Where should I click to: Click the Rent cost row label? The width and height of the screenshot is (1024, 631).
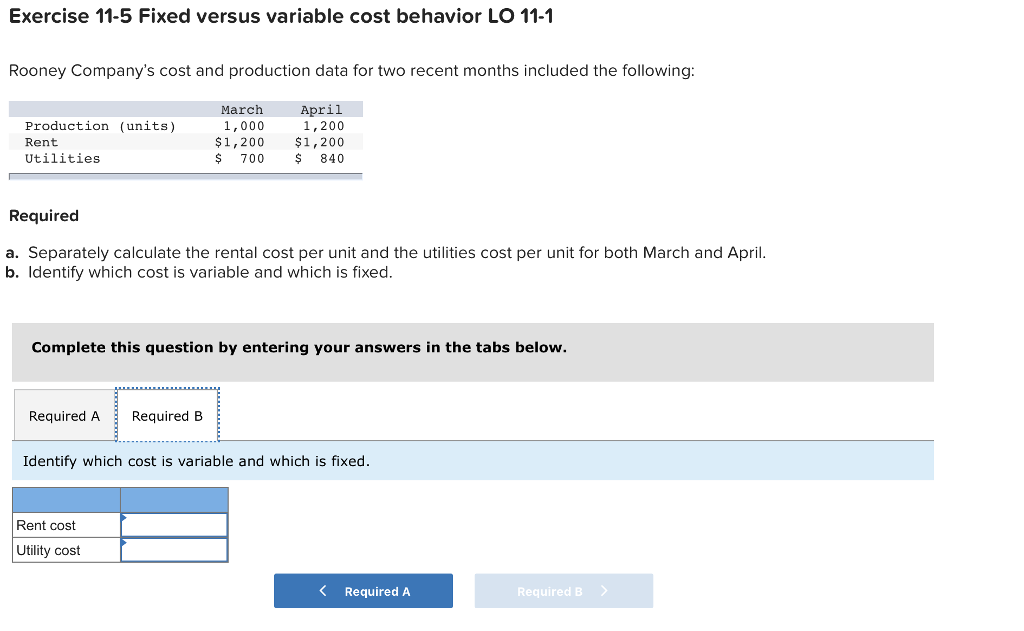coord(44,524)
